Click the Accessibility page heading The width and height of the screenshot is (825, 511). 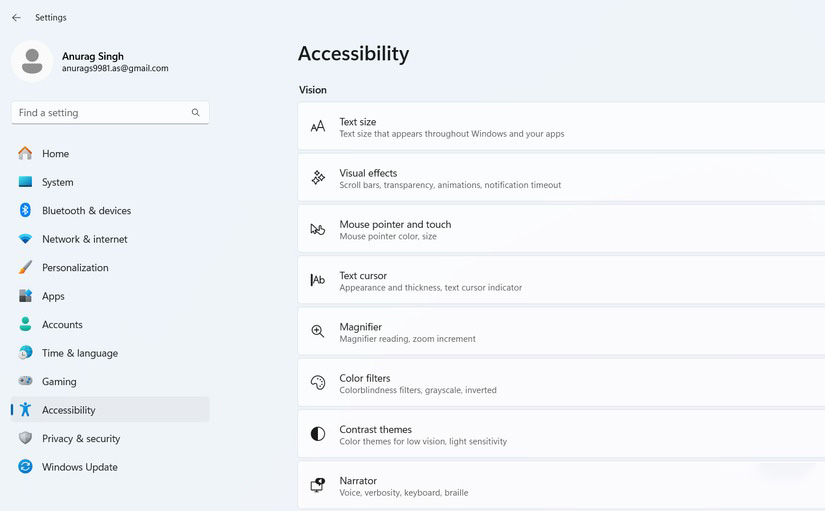[354, 54]
